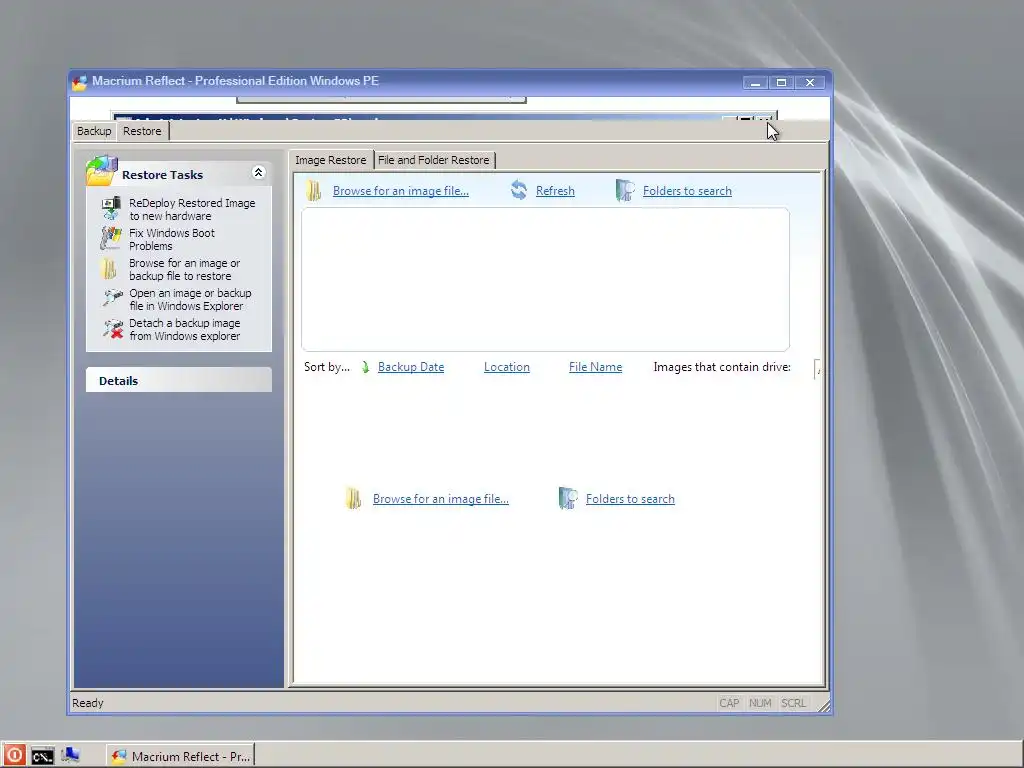Screen dimensions: 1024x768
Task: Click the Refresh arrows icon
Action: (519, 190)
